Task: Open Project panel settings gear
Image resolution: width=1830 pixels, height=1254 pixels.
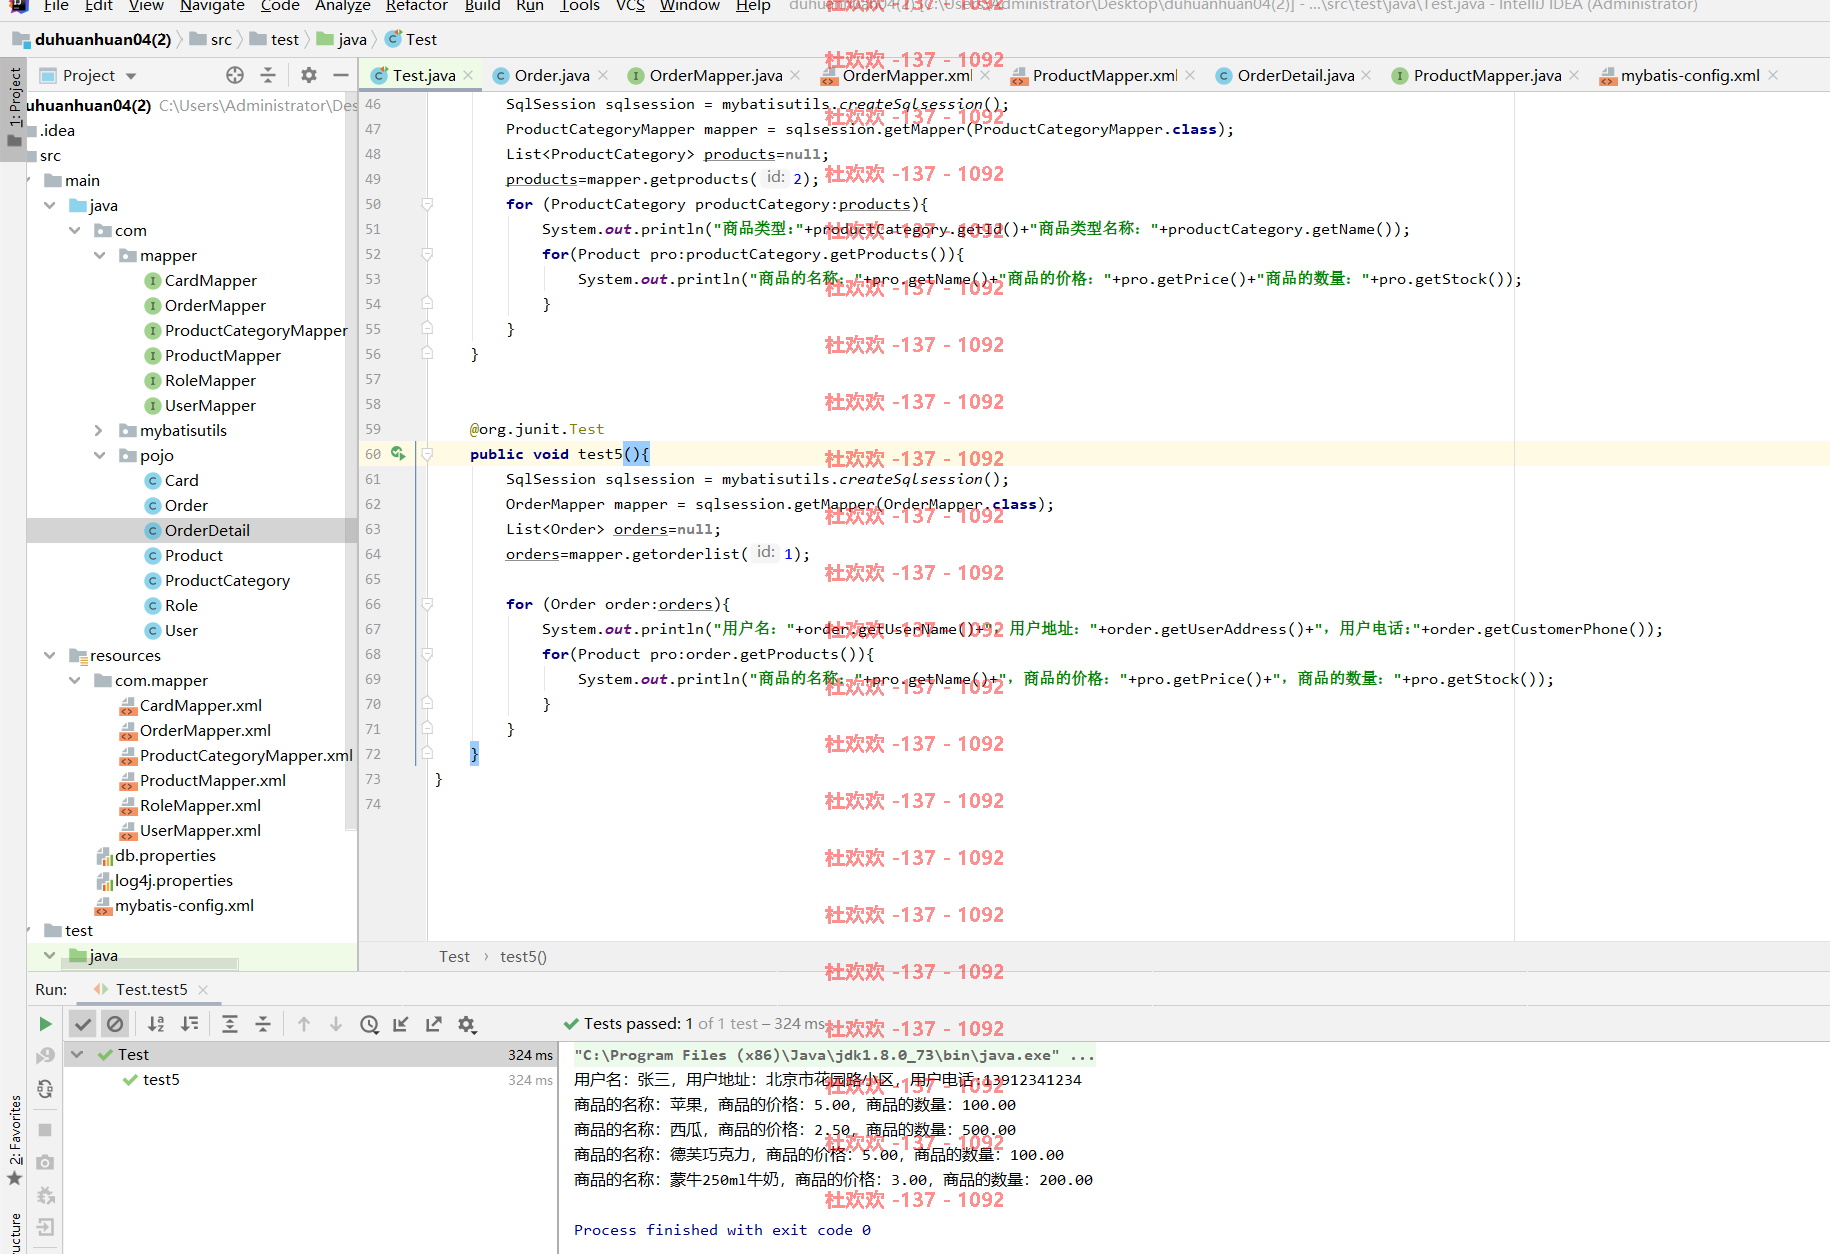Action: coord(309,75)
